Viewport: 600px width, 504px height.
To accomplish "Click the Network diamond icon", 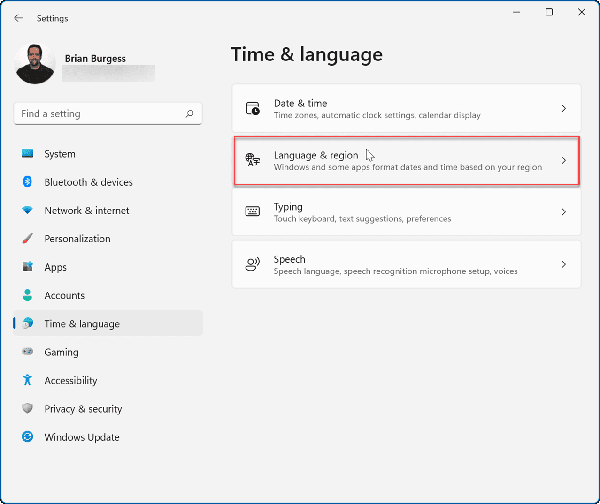I will 28,210.
